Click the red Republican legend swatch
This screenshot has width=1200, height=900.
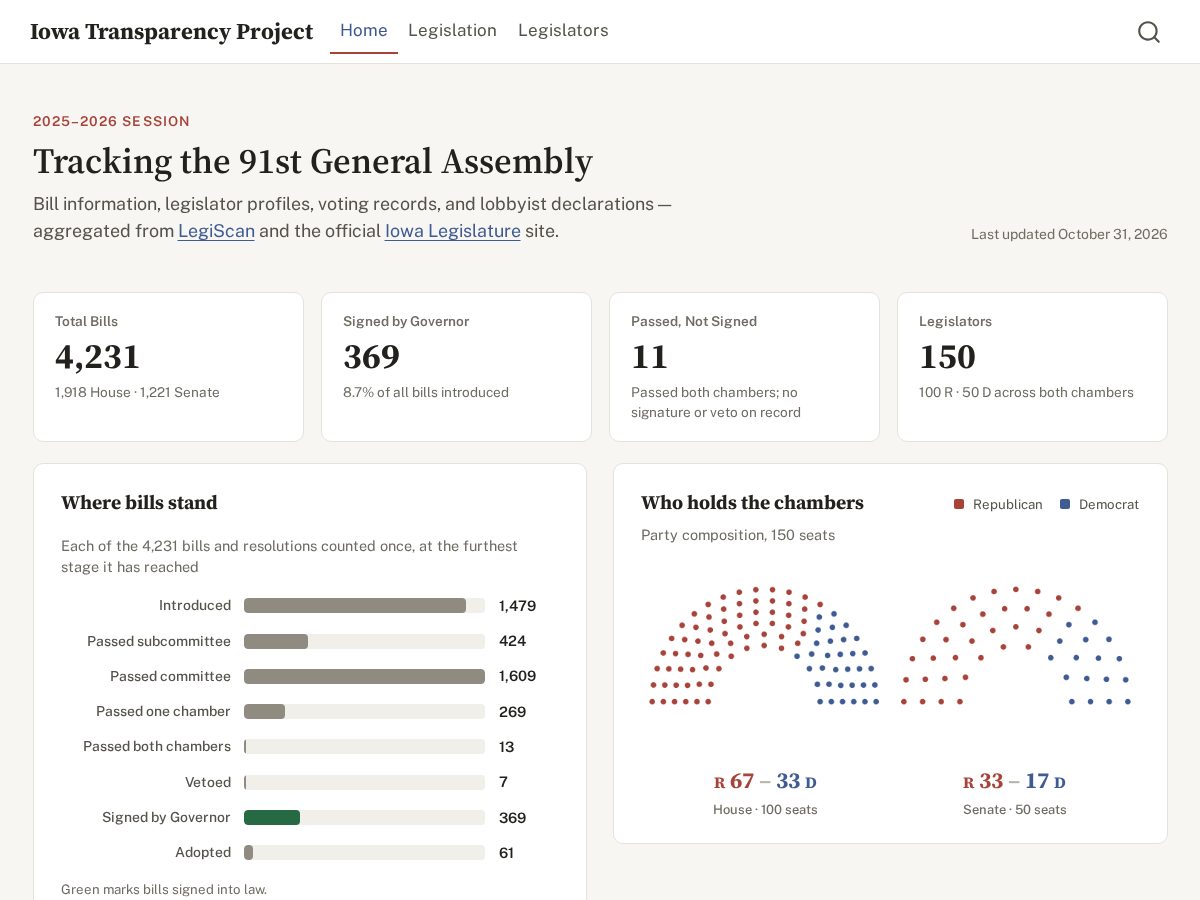(x=959, y=504)
